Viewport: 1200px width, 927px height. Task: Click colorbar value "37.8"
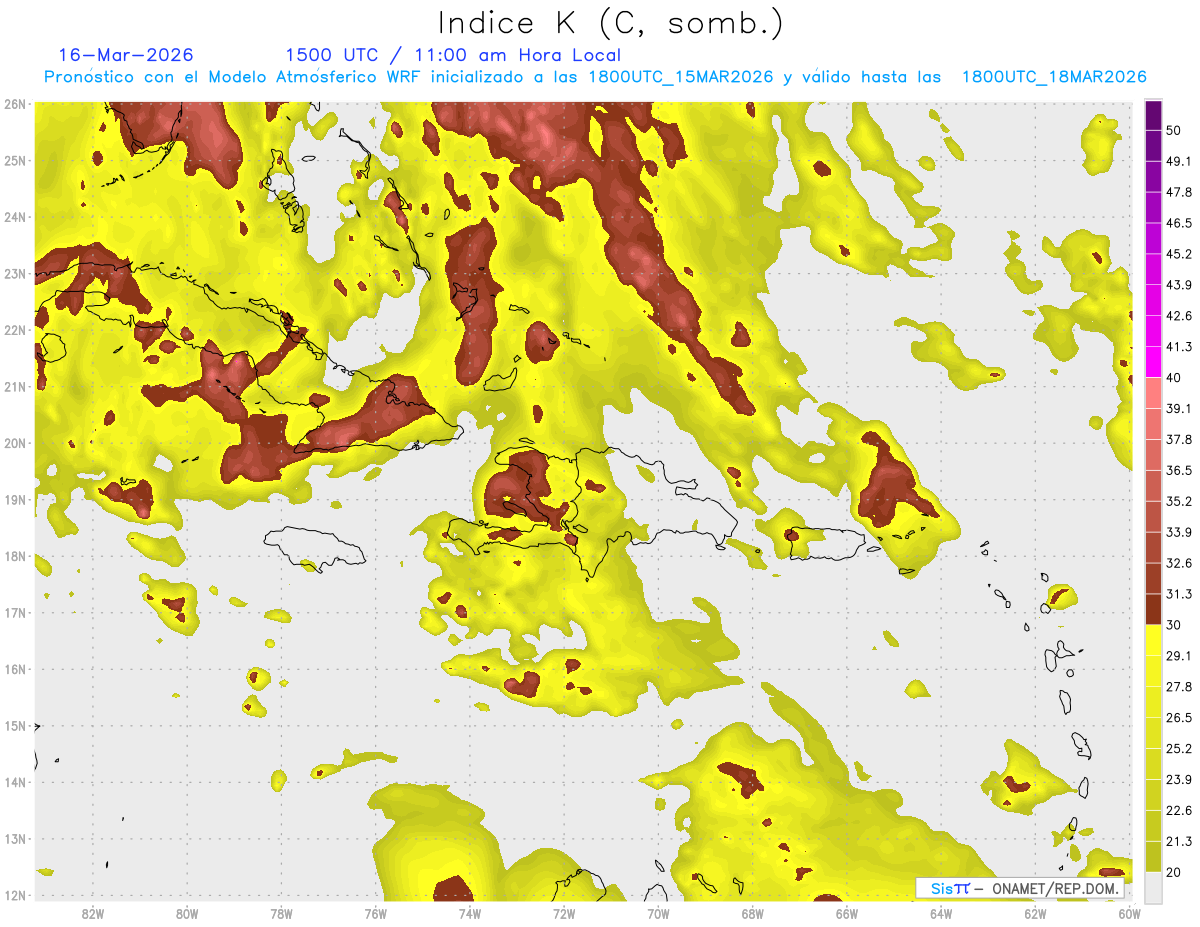1178,439
